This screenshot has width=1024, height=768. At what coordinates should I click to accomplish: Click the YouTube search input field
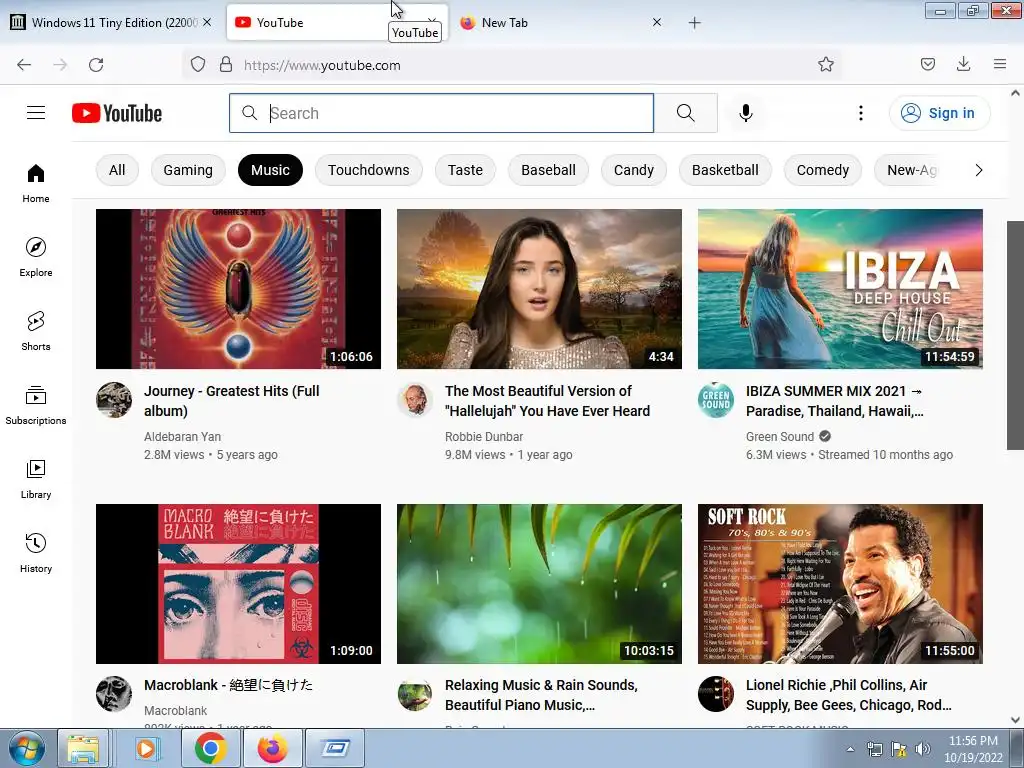tap(441, 113)
